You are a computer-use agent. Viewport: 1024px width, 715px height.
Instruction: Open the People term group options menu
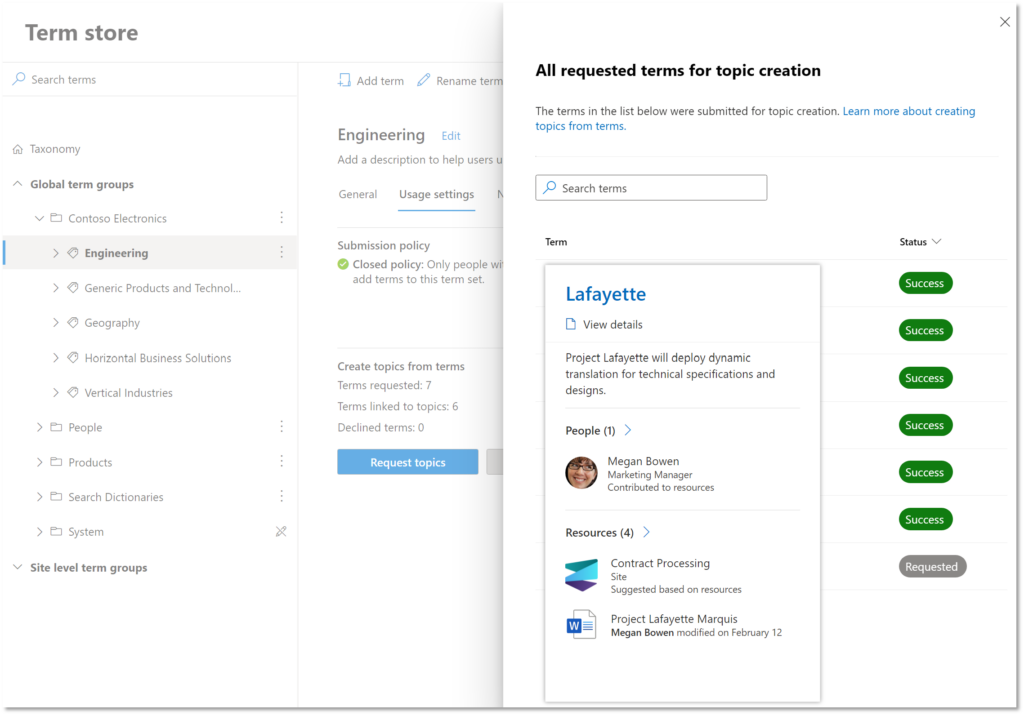(281, 427)
